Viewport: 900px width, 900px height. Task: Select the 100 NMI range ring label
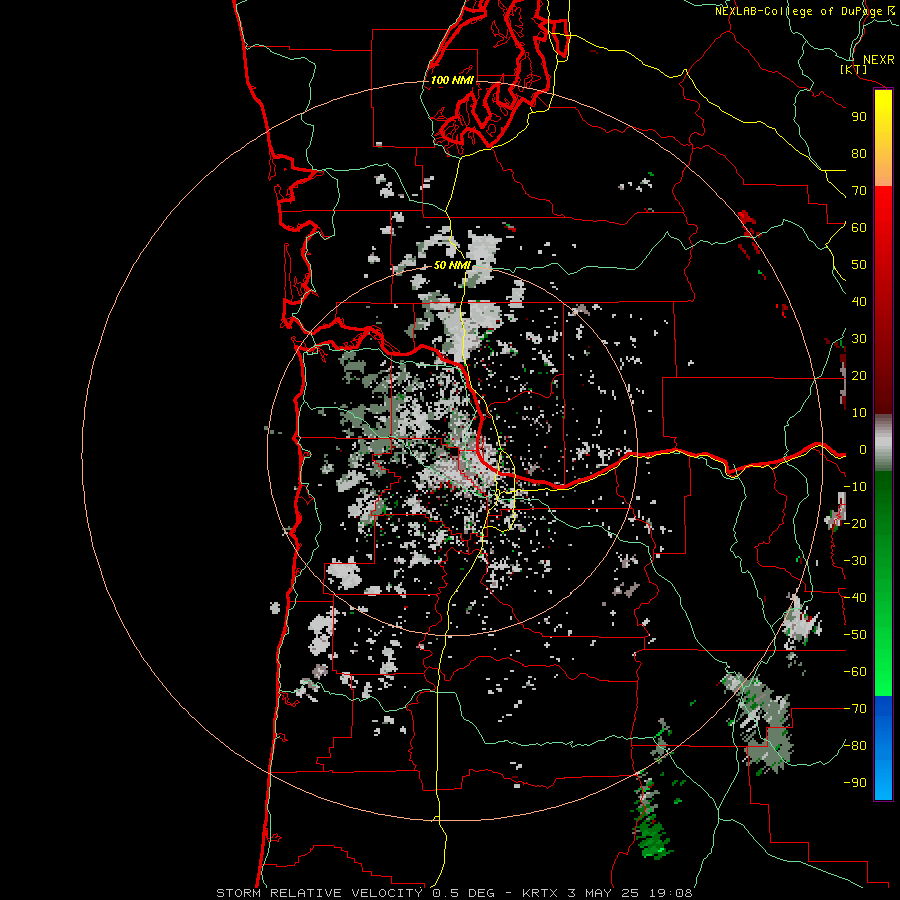tap(452, 80)
